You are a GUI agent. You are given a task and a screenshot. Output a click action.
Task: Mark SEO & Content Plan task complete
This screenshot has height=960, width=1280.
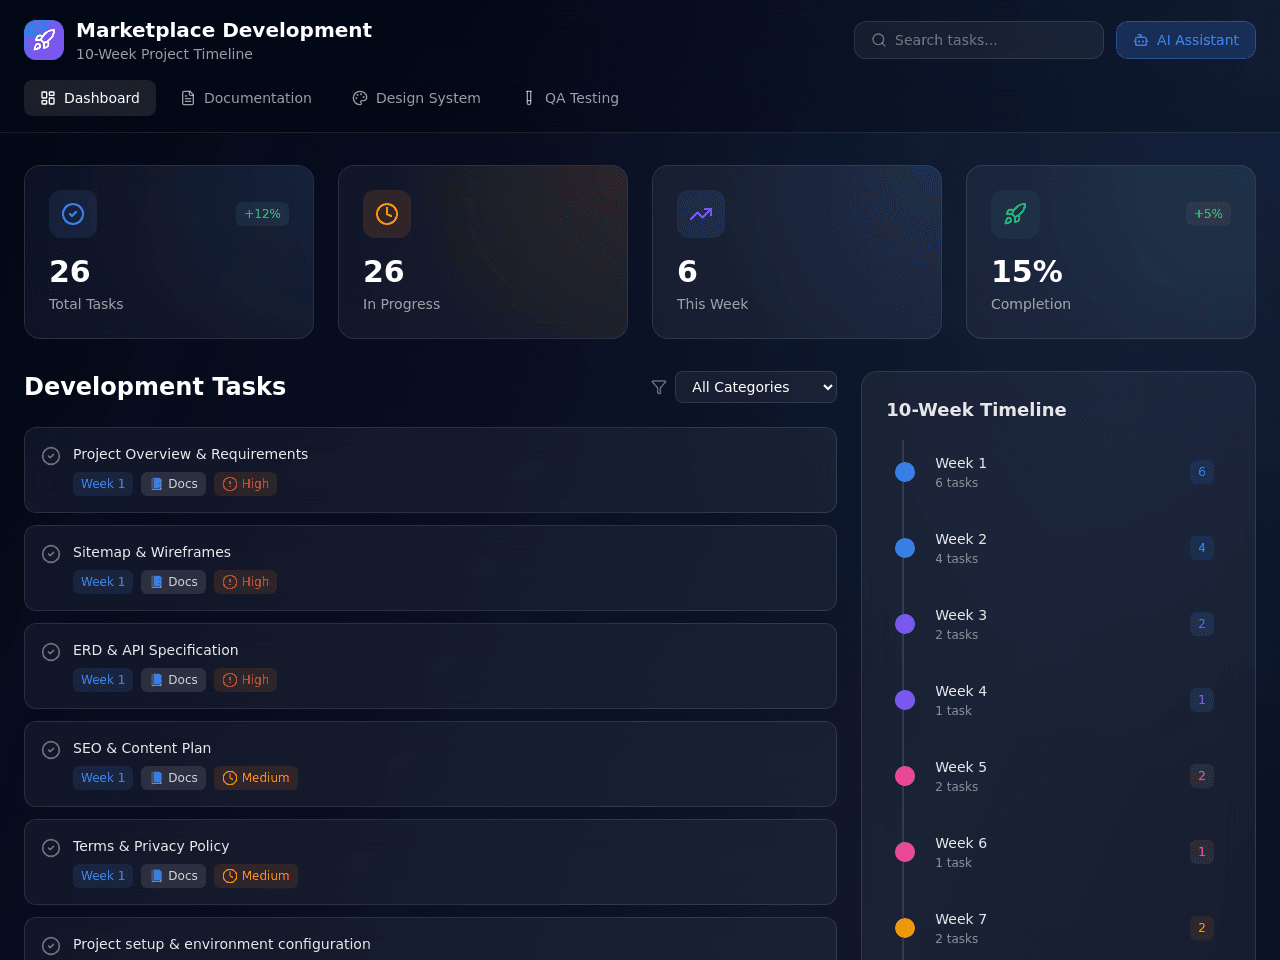[x=51, y=750]
